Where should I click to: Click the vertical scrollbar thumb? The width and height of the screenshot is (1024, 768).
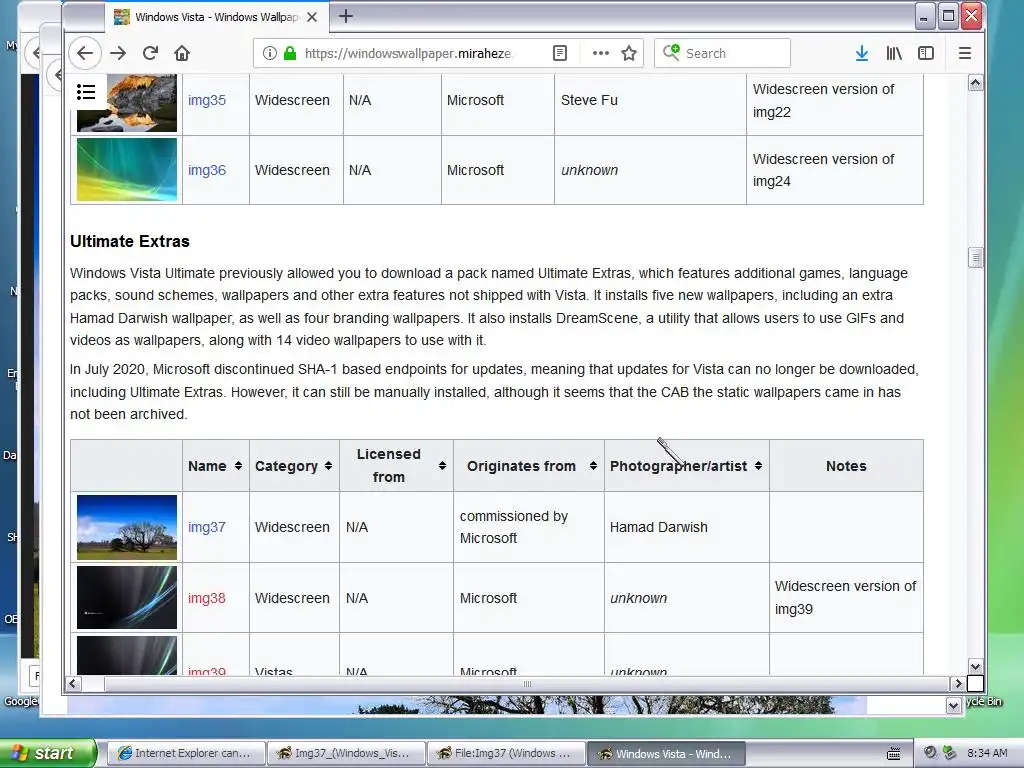[x=976, y=258]
